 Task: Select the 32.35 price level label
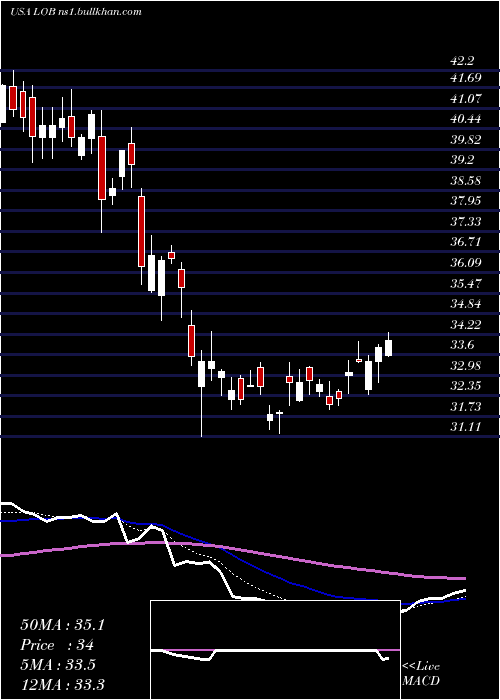466,386
